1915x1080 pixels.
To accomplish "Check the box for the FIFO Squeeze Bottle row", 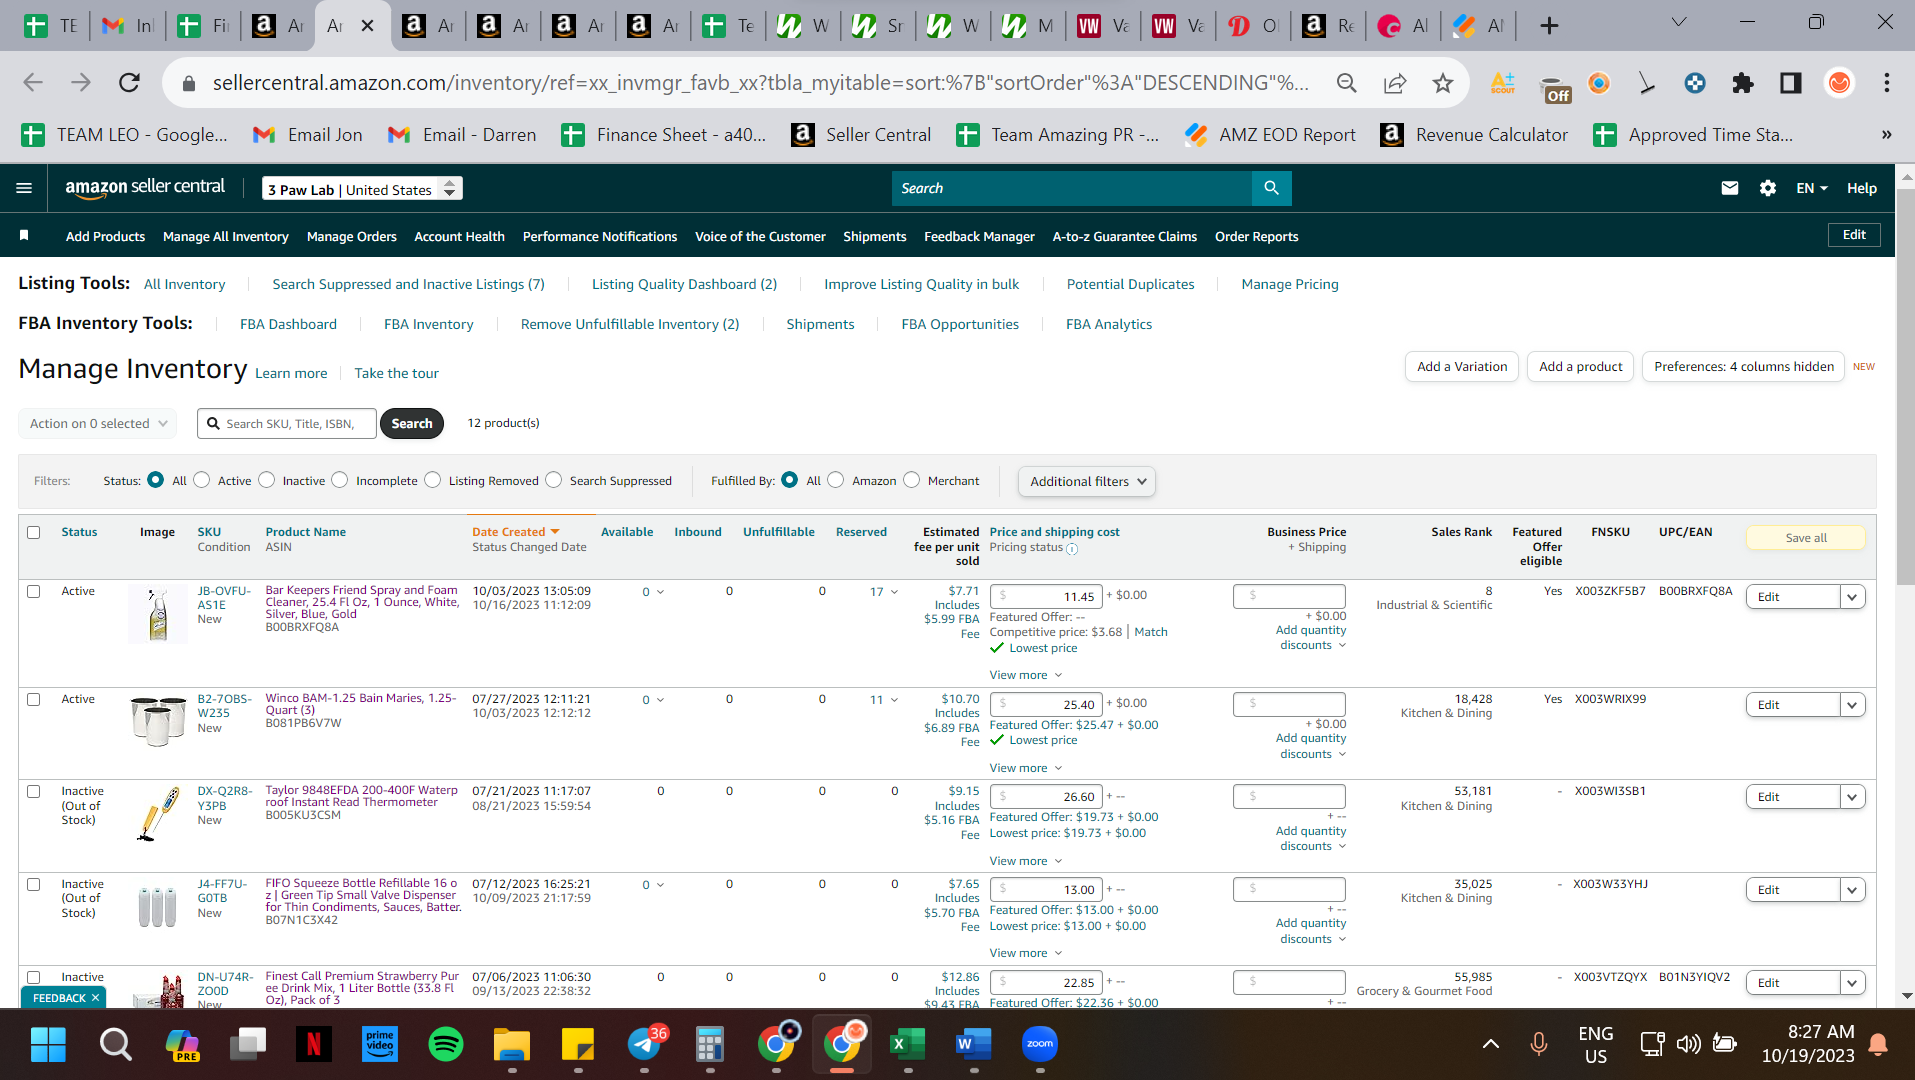I will click(x=34, y=884).
